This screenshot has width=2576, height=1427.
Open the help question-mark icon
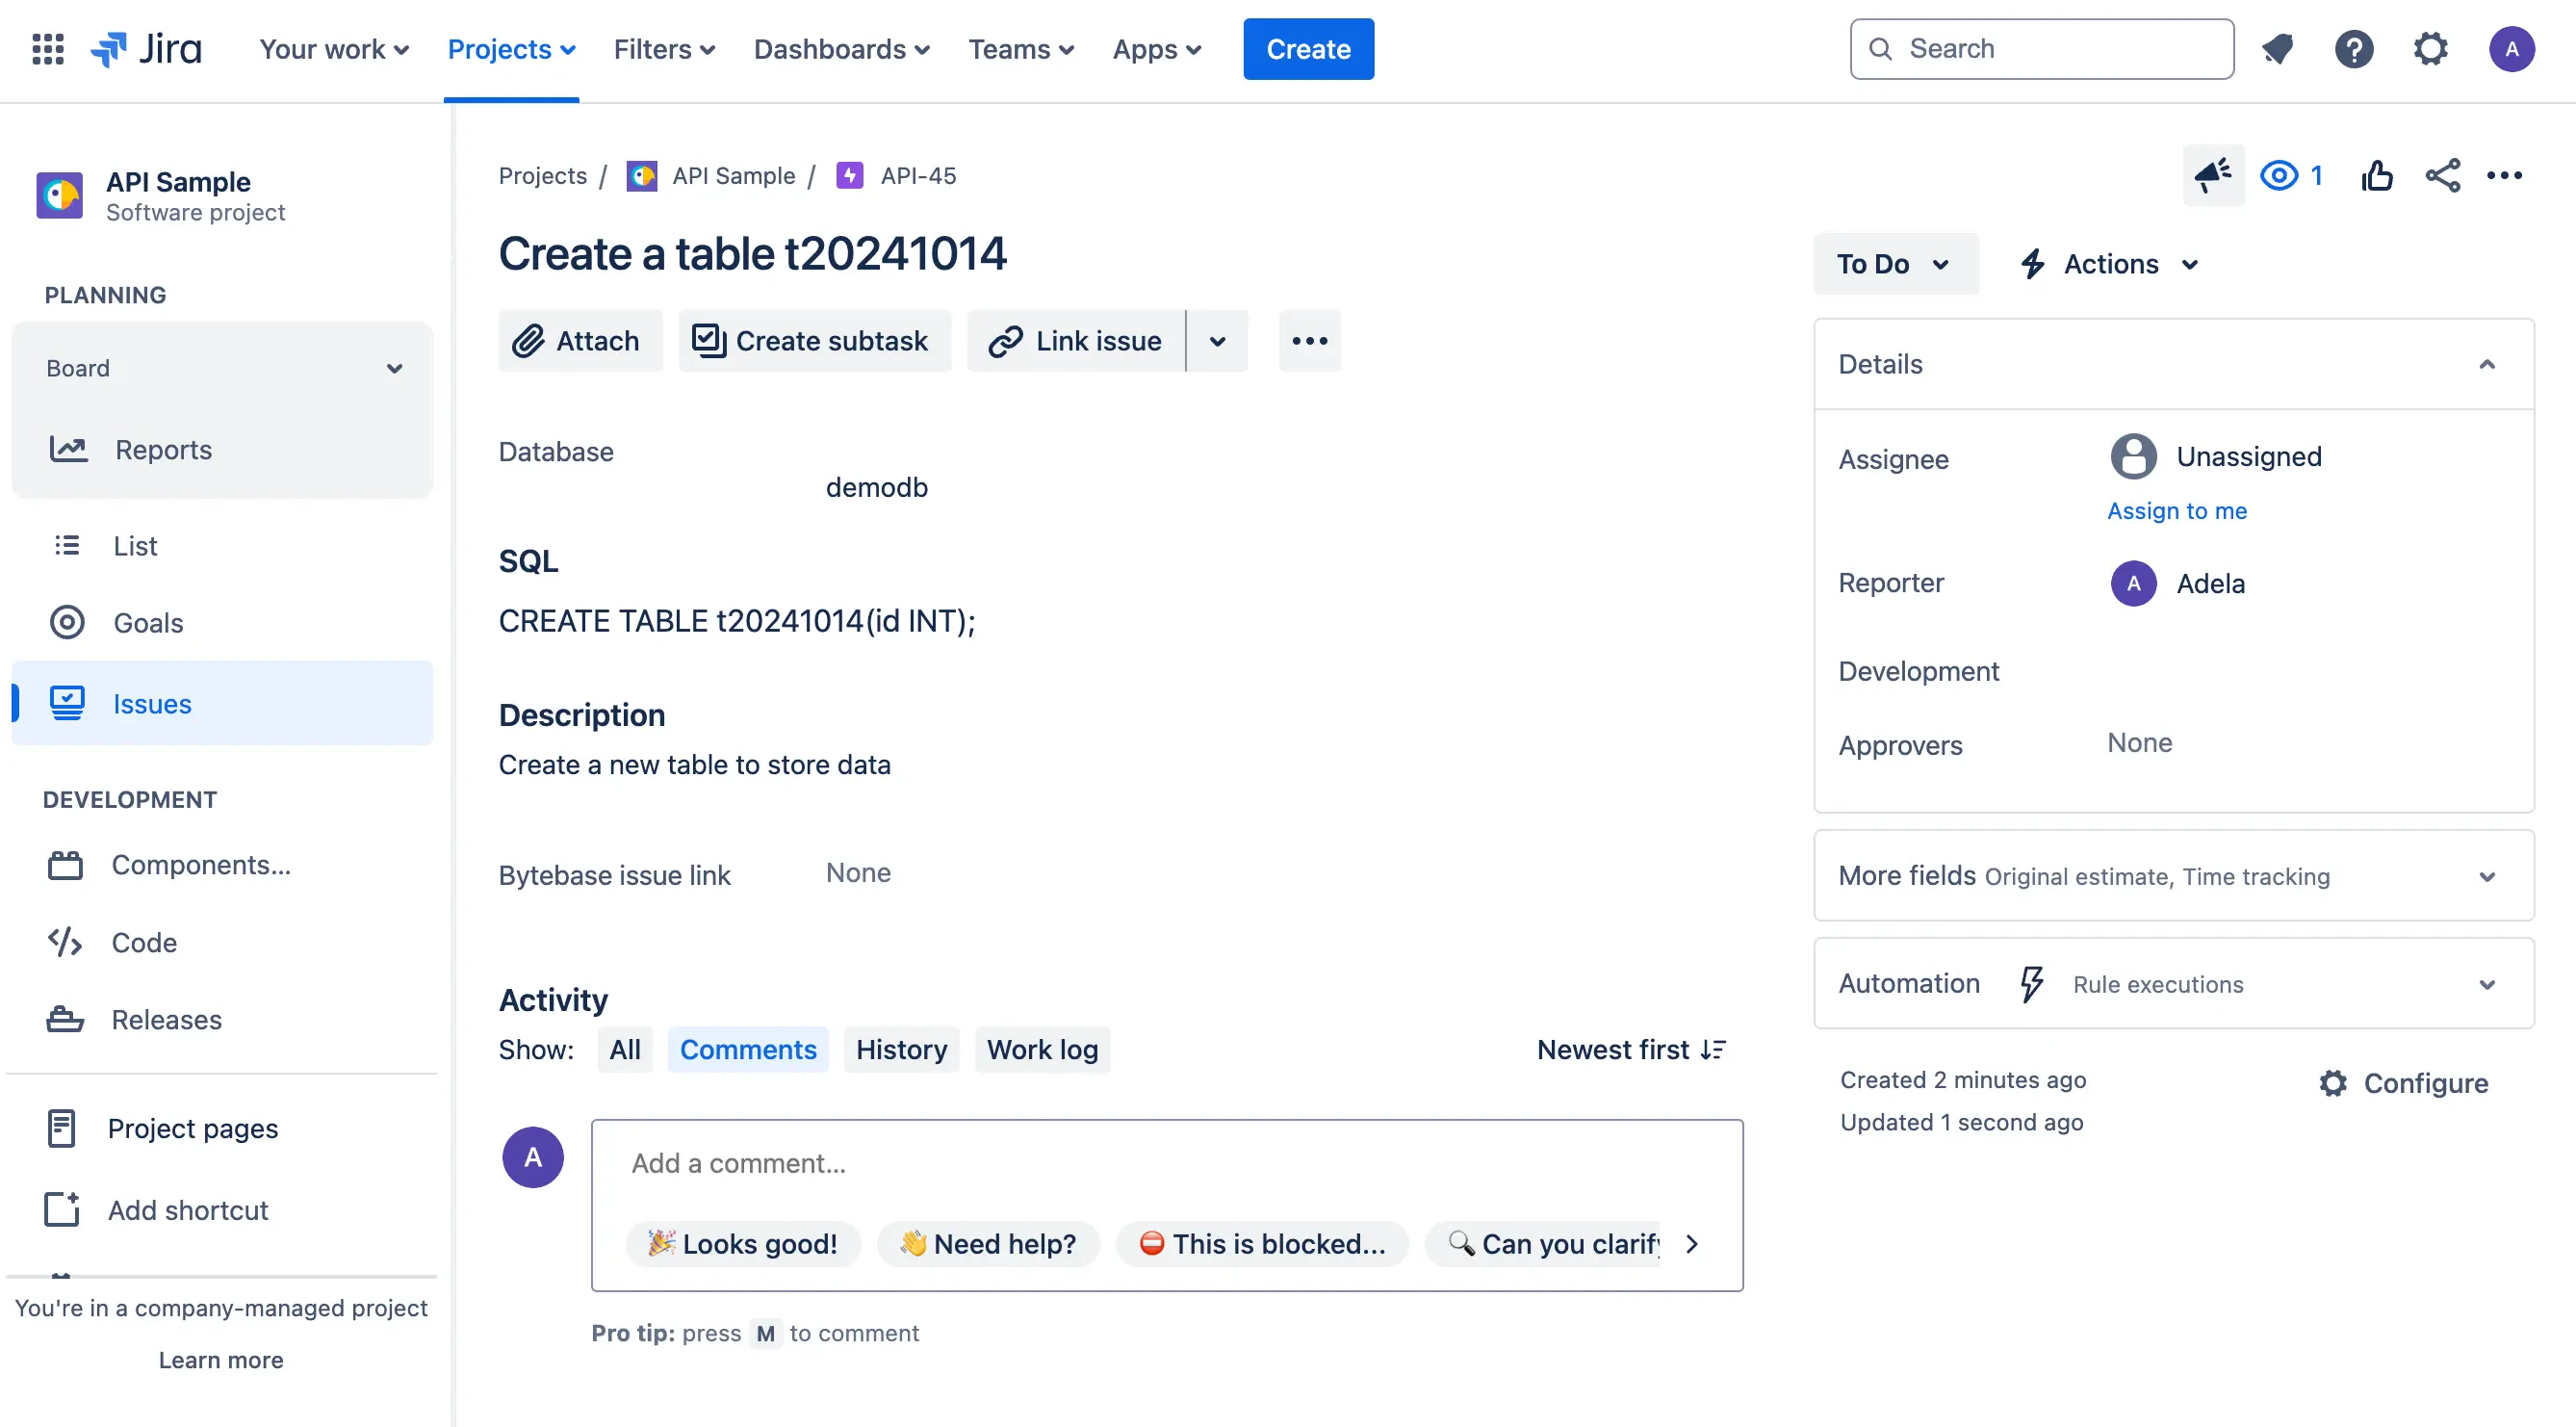[2355, 49]
